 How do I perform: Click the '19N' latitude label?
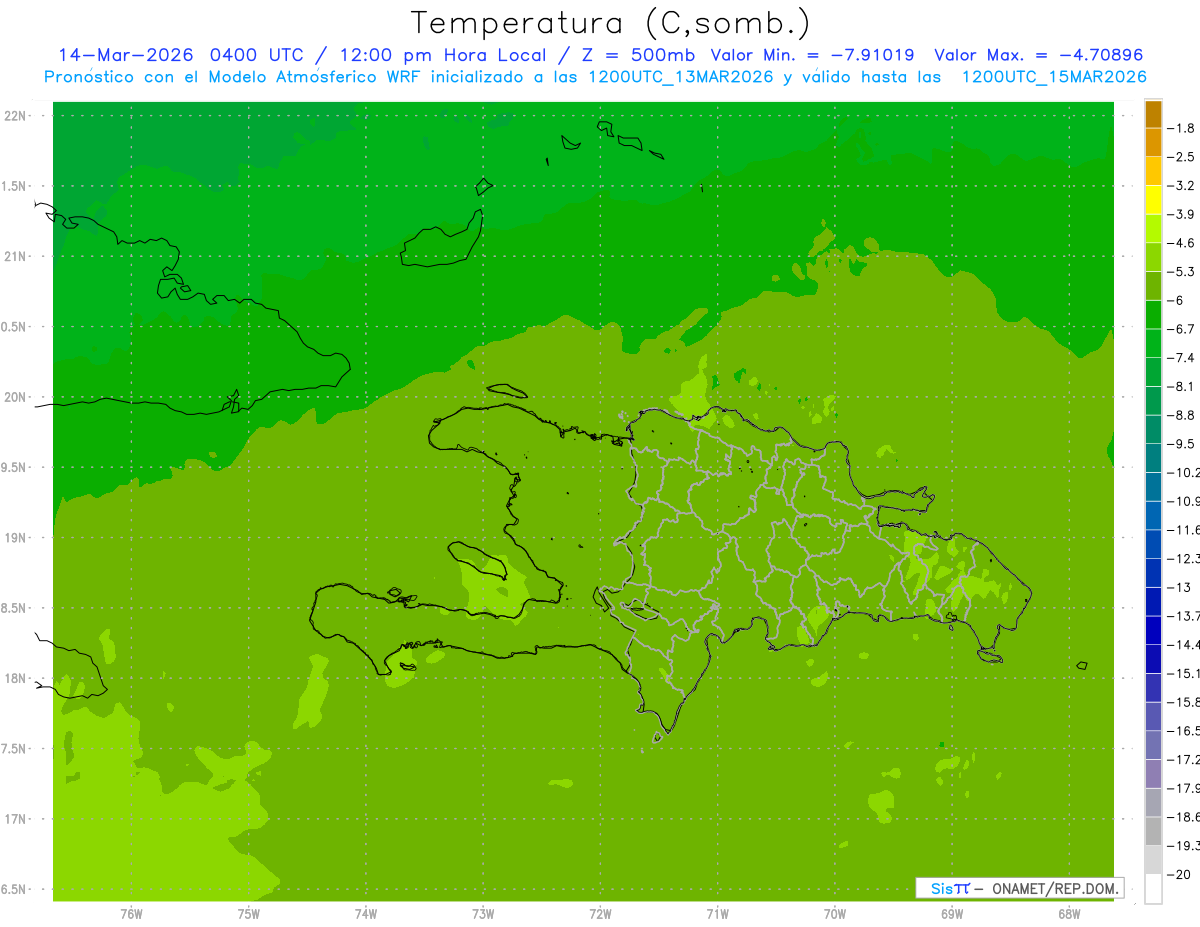[x=16, y=537]
